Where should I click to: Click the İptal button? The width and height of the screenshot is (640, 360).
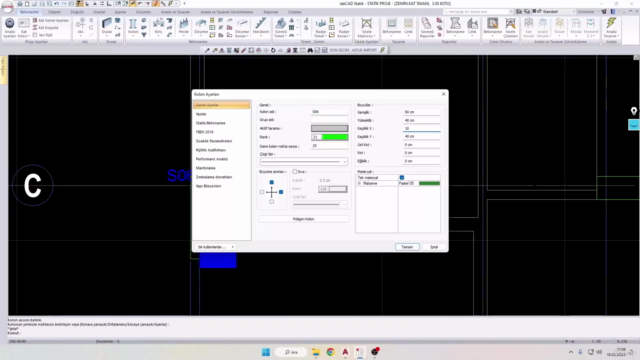coord(434,247)
